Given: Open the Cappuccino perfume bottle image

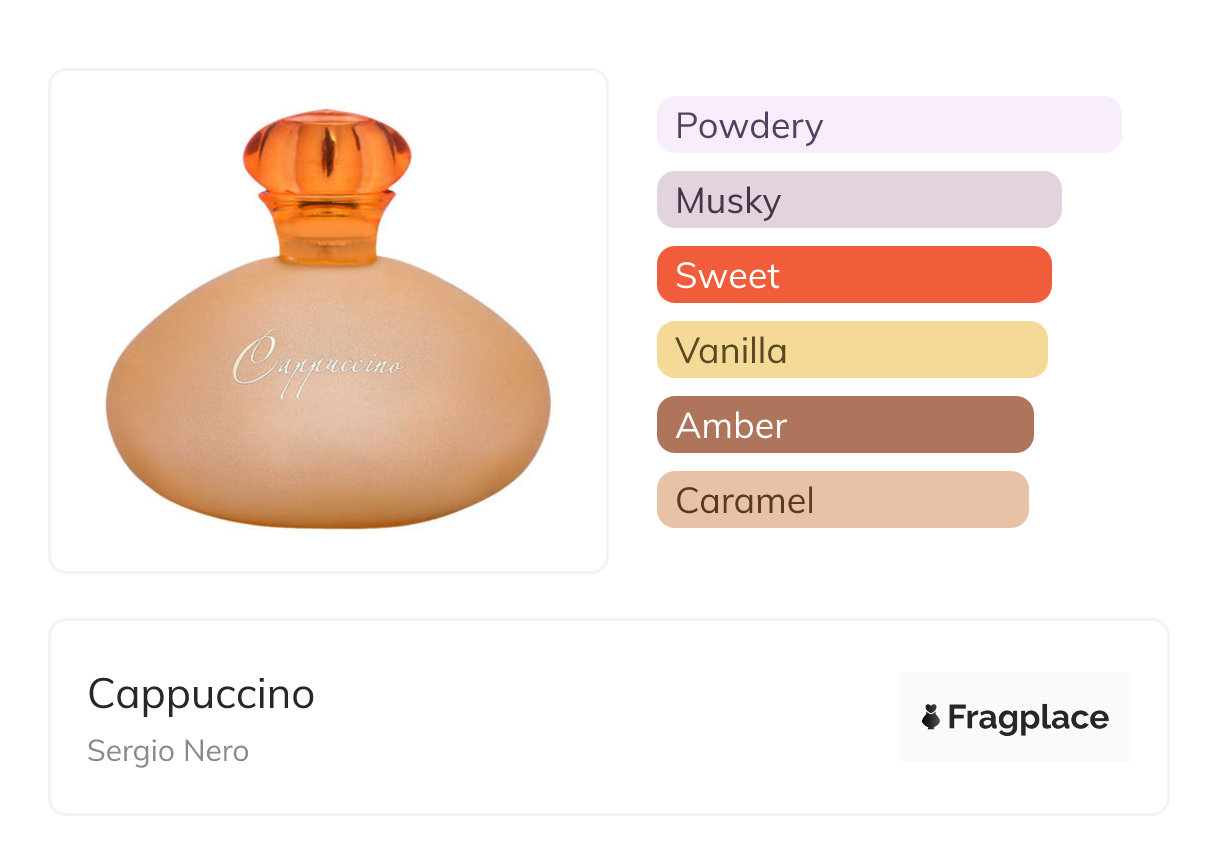Looking at the screenshot, I should tap(328, 321).
